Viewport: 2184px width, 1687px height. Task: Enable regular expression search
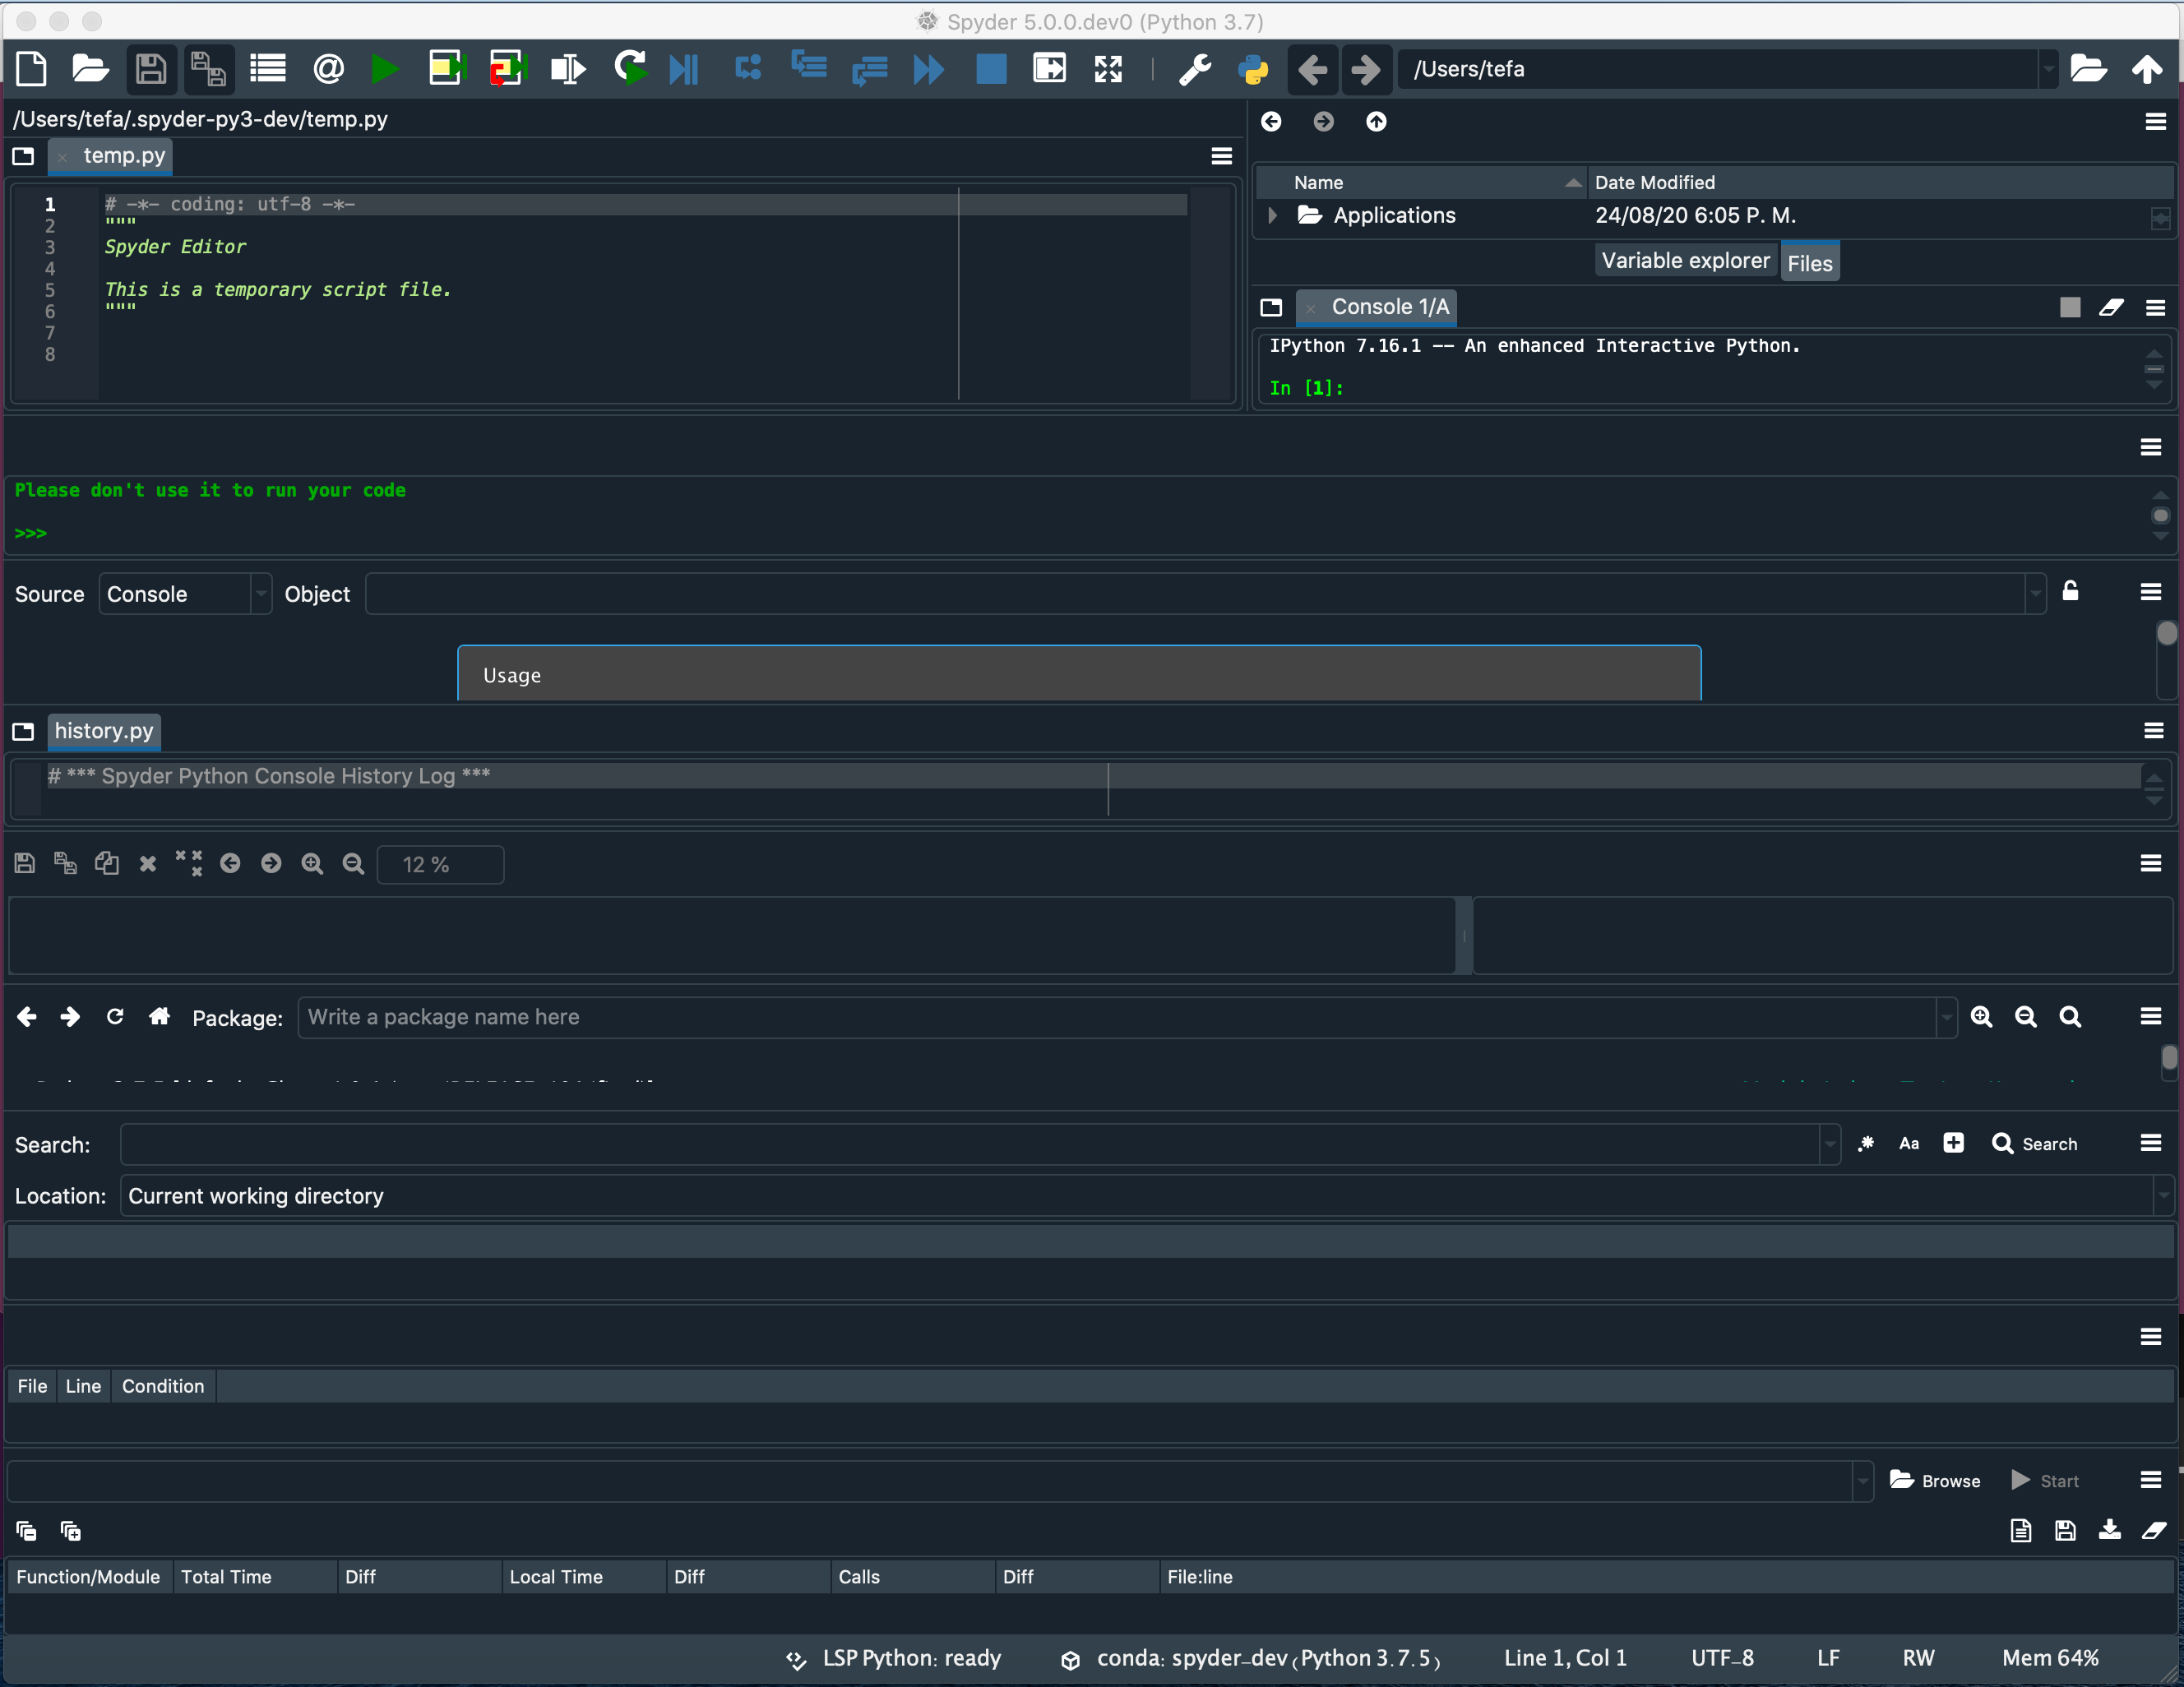(1866, 1143)
